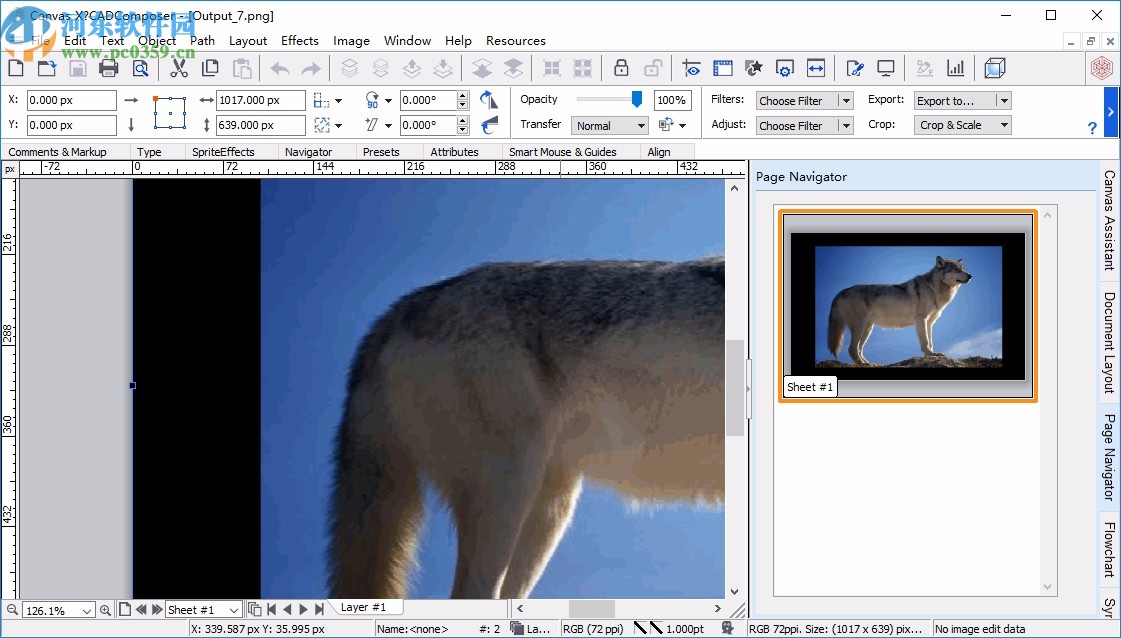1121x638 pixels.
Task: Open the 3D cube tool icon
Action: [994, 68]
